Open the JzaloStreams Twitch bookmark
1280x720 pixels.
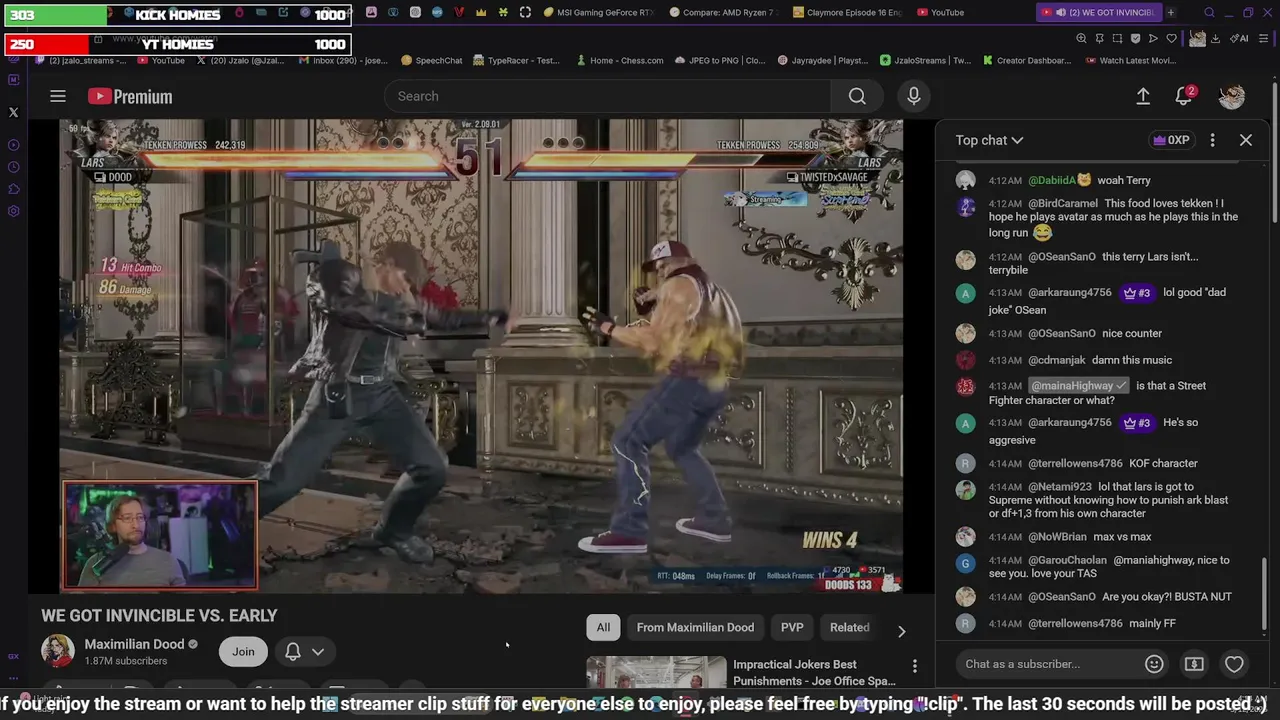[925, 60]
